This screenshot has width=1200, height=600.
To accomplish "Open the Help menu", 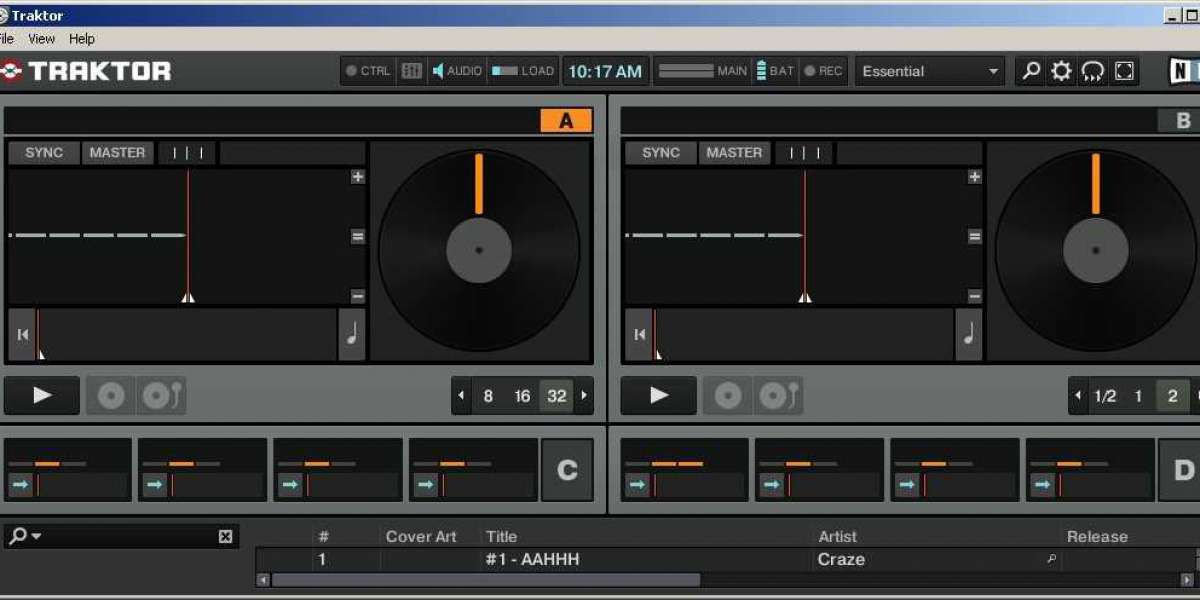I will coord(82,39).
